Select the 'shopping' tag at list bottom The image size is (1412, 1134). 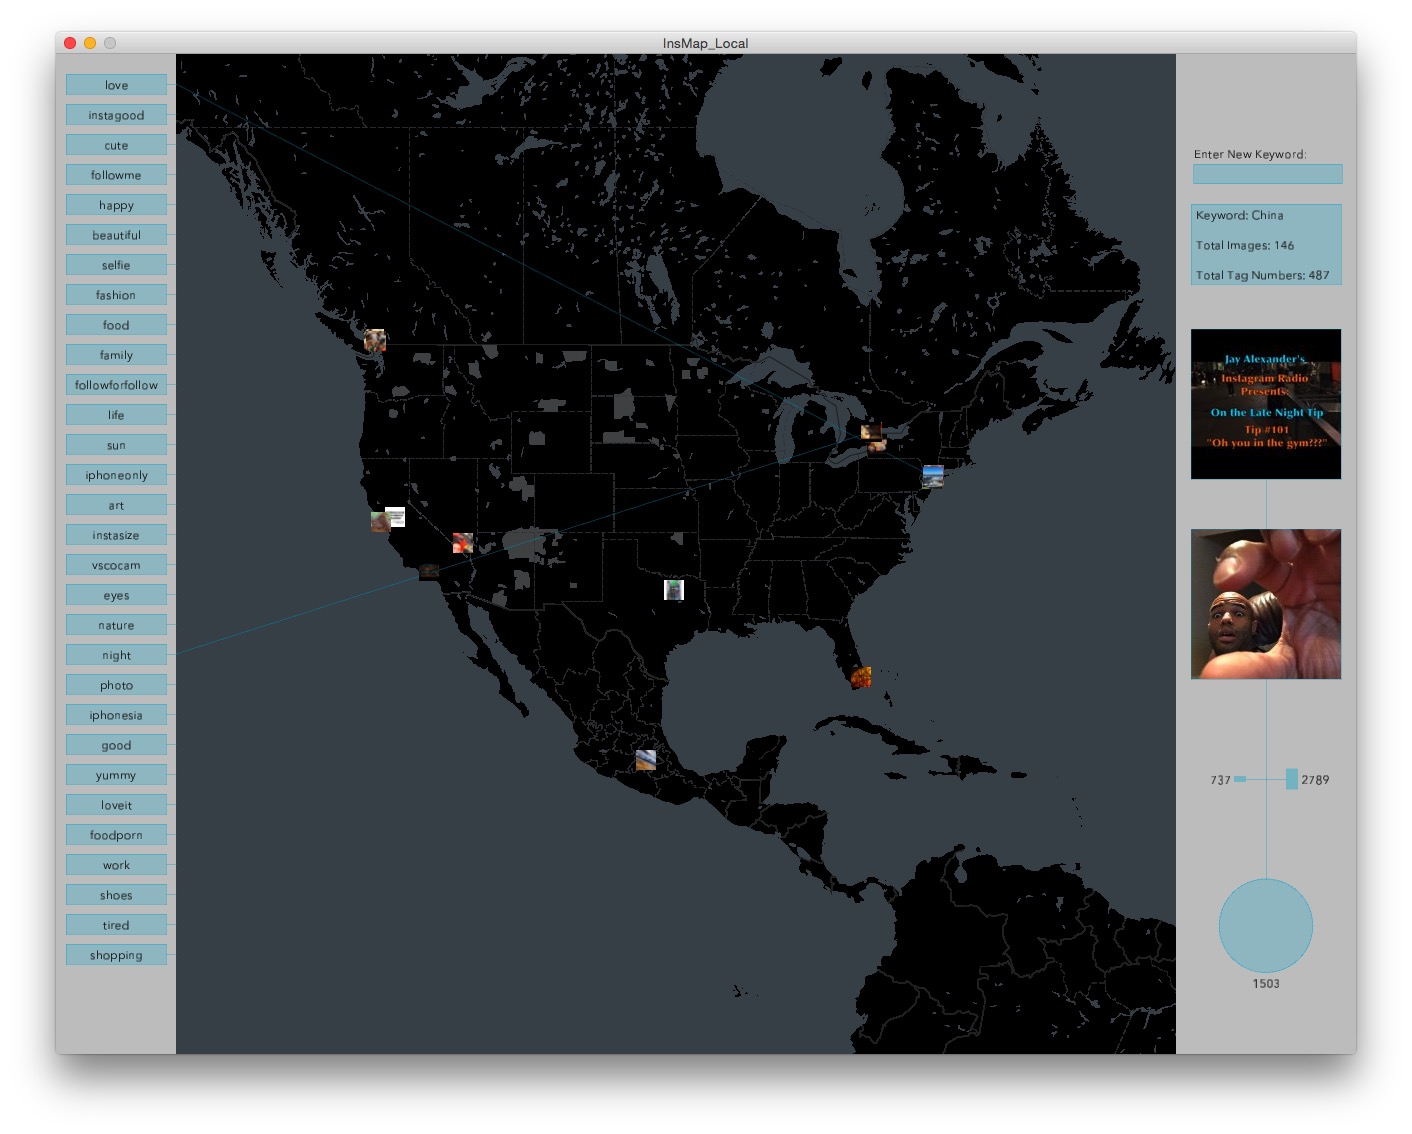point(116,955)
